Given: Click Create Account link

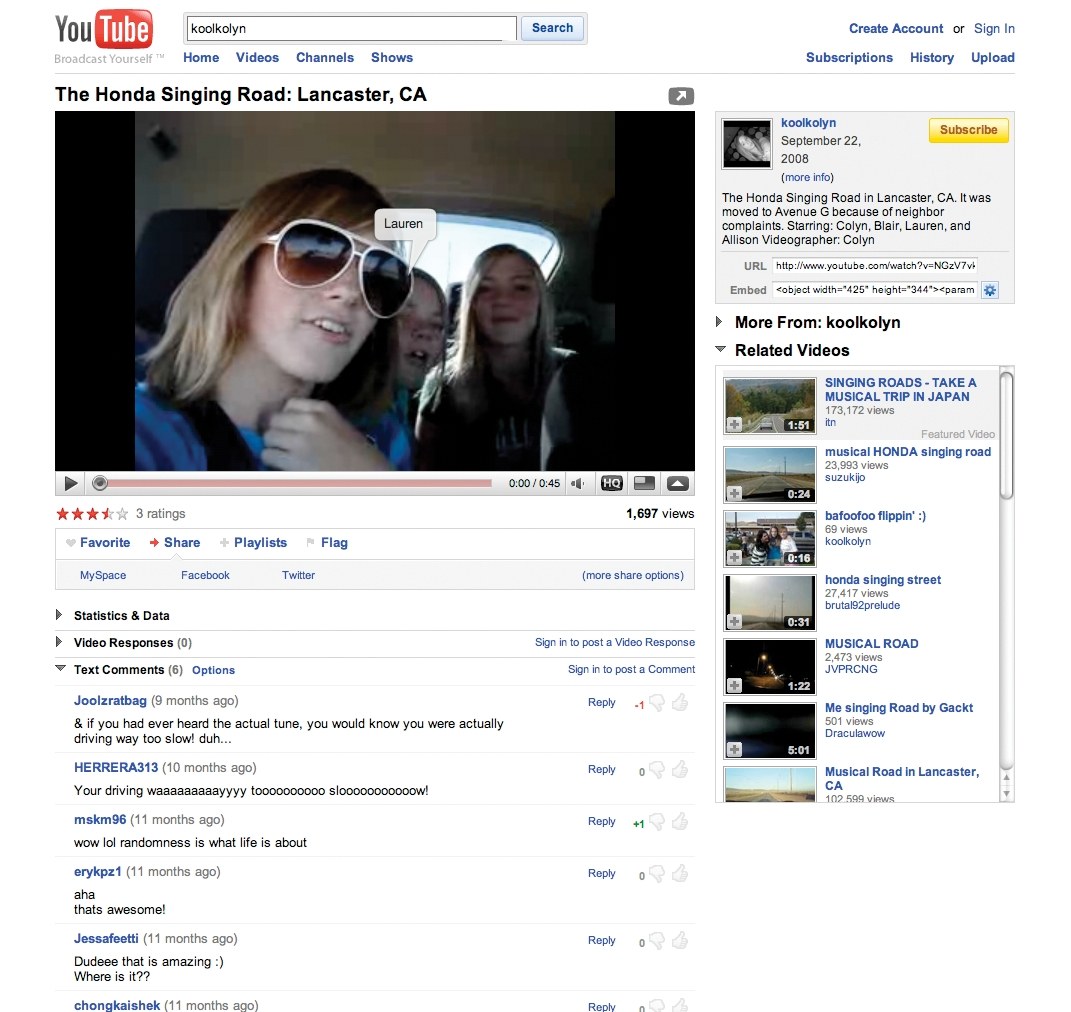Looking at the screenshot, I should tap(896, 29).
